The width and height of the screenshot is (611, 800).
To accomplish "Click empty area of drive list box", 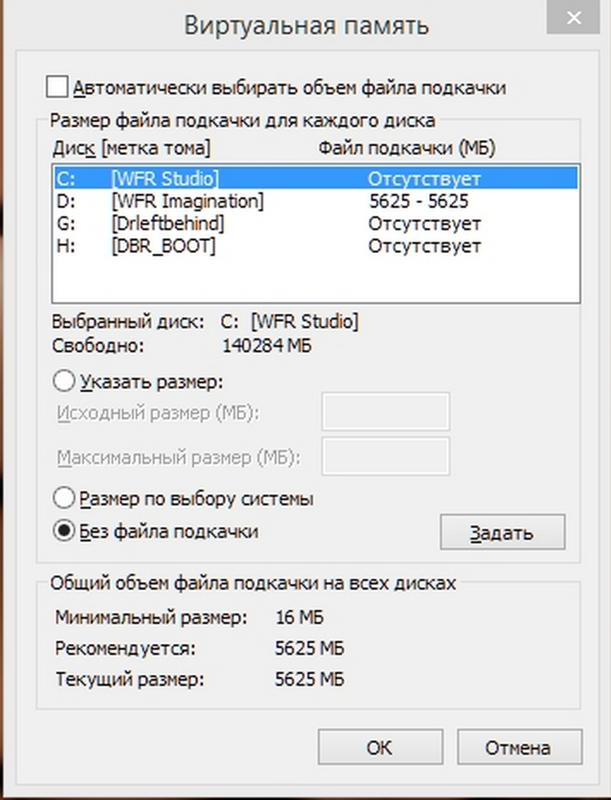I will 316,280.
